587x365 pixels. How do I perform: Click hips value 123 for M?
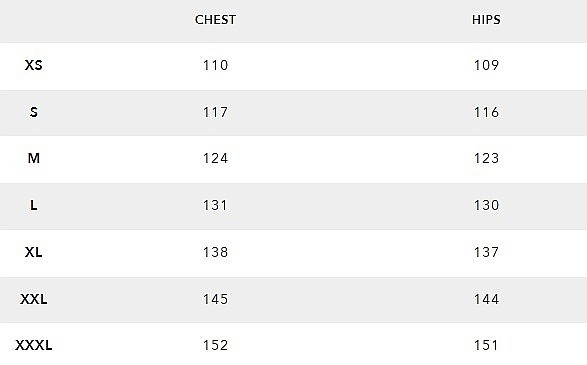point(486,158)
